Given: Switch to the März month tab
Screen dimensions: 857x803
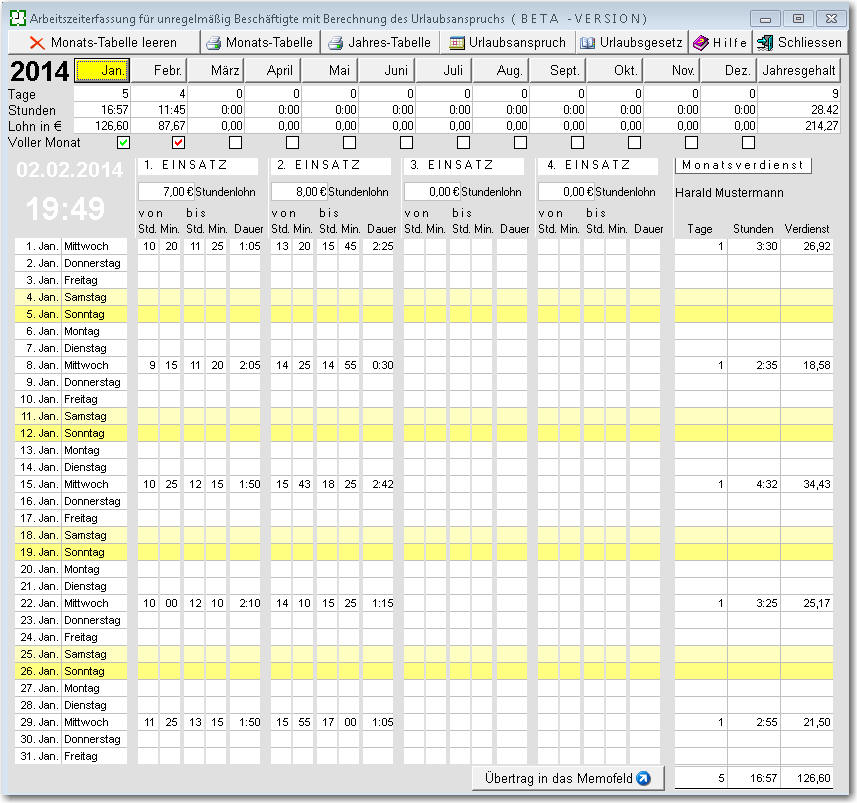Looking at the screenshot, I should (x=216, y=70).
